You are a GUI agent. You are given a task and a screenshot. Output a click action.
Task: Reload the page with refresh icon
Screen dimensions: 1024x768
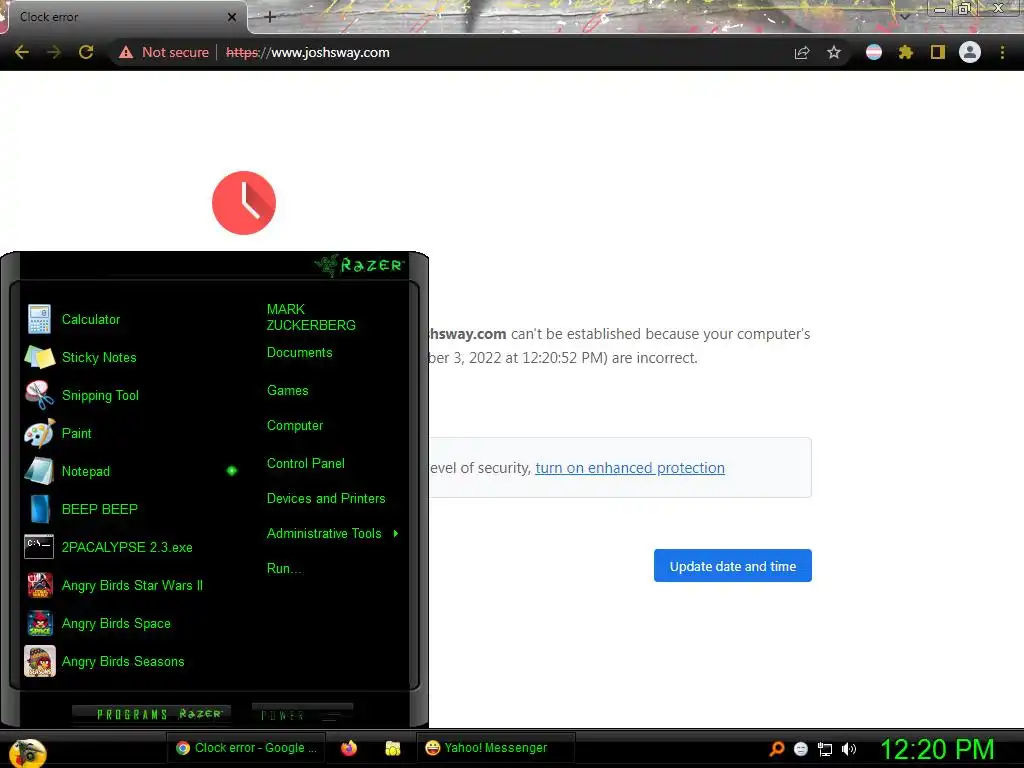[x=86, y=52]
